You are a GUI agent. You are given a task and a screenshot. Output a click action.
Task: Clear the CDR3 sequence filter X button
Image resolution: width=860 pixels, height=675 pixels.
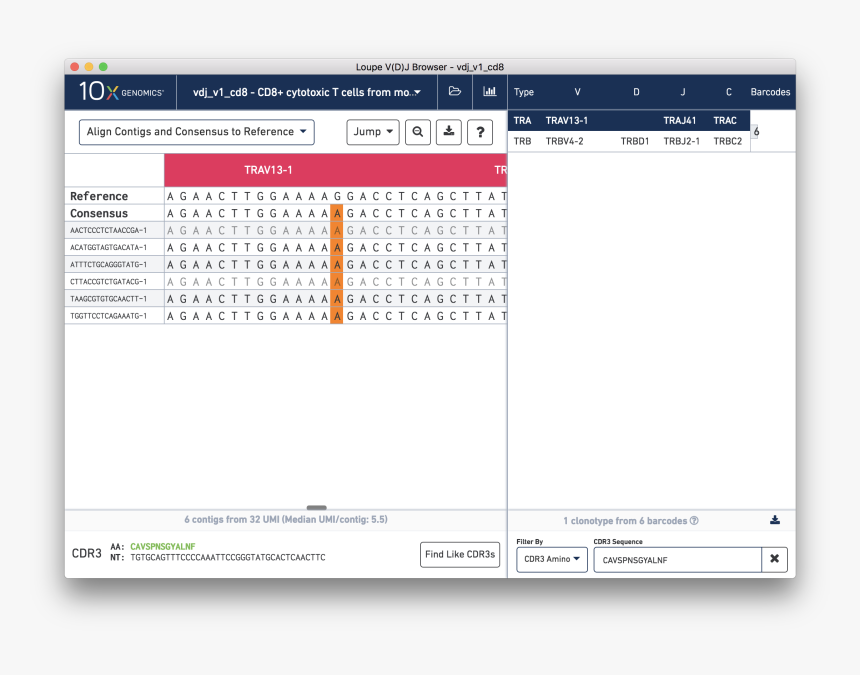tap(774, 559)
